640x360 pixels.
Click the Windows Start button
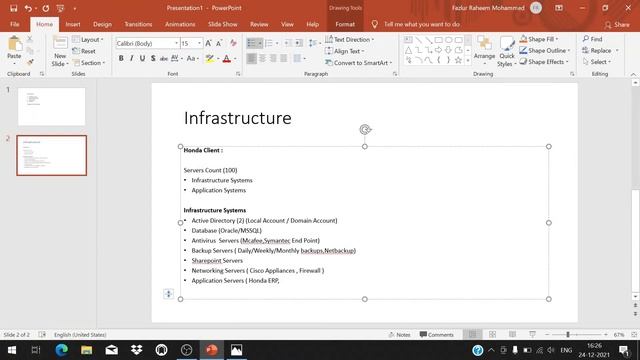(11, 350)
